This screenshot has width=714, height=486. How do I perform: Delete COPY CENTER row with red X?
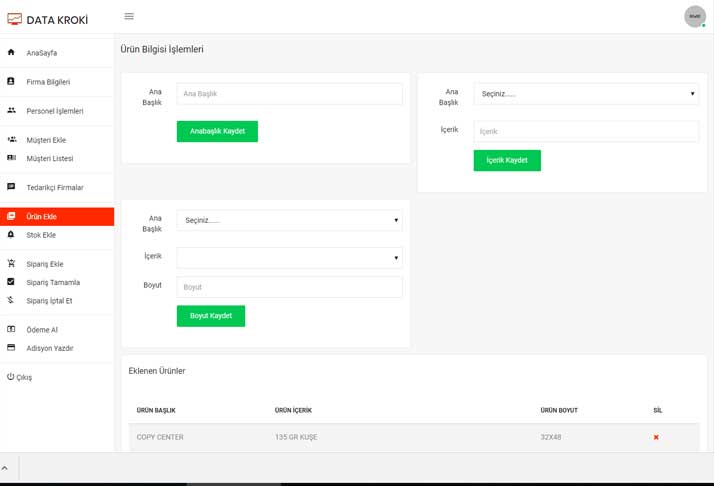point(656,437)
